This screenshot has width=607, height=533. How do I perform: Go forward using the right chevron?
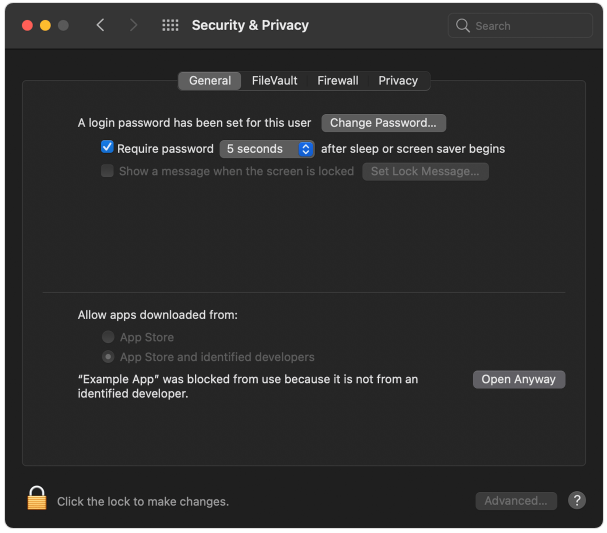click(x=133, y=25)
